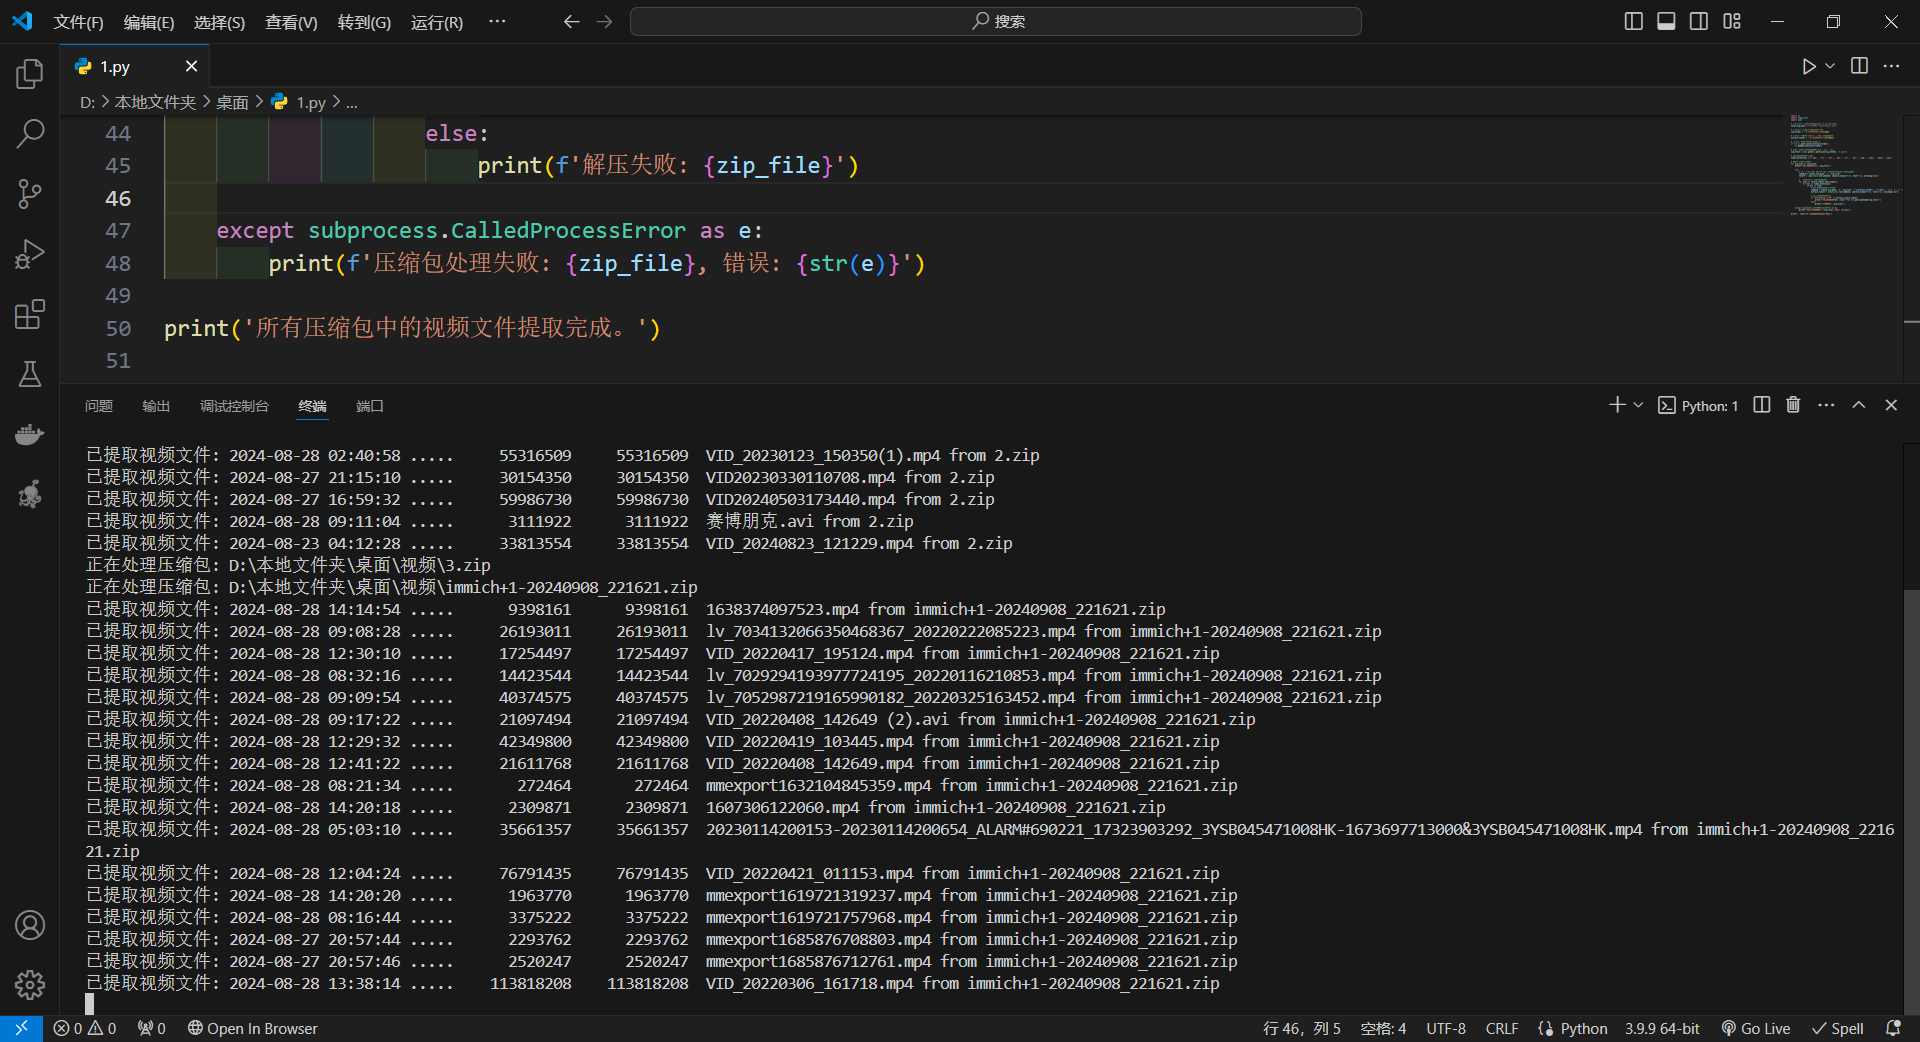
Task: Select Python interpreter 3.9.9 64-bit
Action: (x=1662, y=1028)
